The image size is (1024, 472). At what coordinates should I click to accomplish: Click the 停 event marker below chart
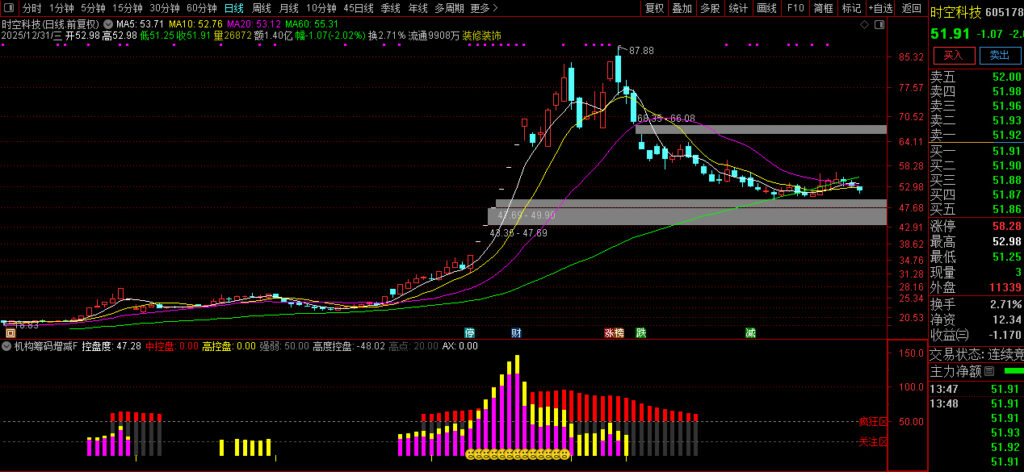pyautogui.click(x=469, y=332)
